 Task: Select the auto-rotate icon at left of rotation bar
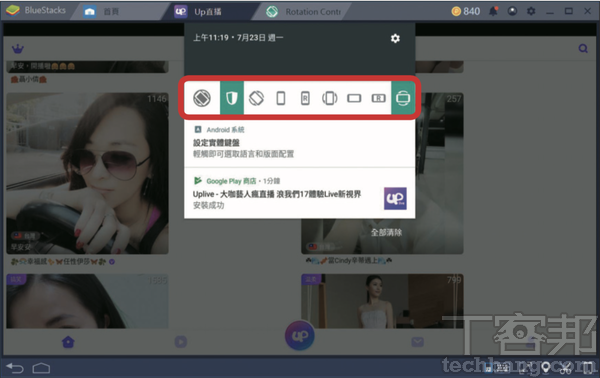[202, 98]
